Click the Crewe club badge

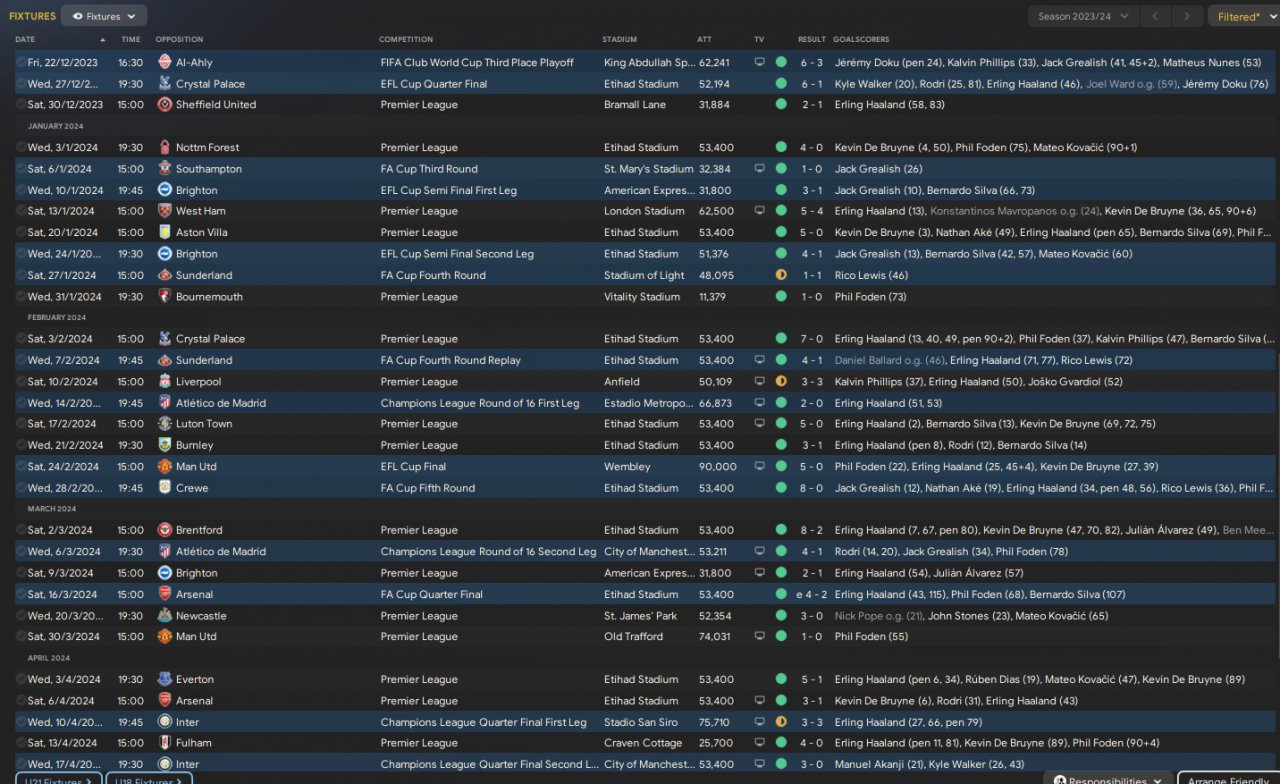pyautogui.click(x=165, y=488)
